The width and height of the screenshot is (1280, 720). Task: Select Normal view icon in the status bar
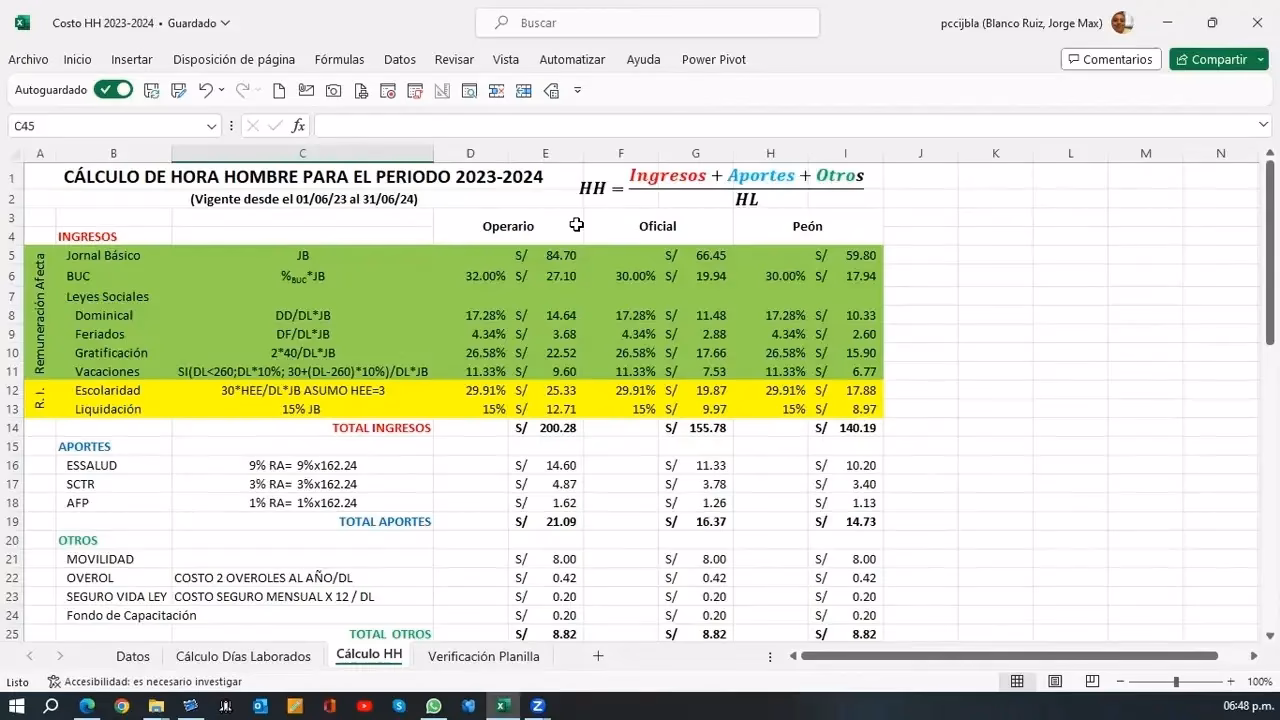click(x=1017, y=681)
